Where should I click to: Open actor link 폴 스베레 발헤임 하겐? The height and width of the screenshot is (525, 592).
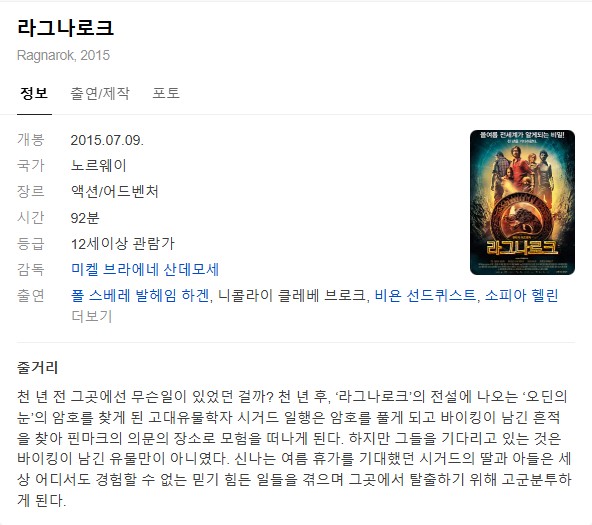(140, 296)
